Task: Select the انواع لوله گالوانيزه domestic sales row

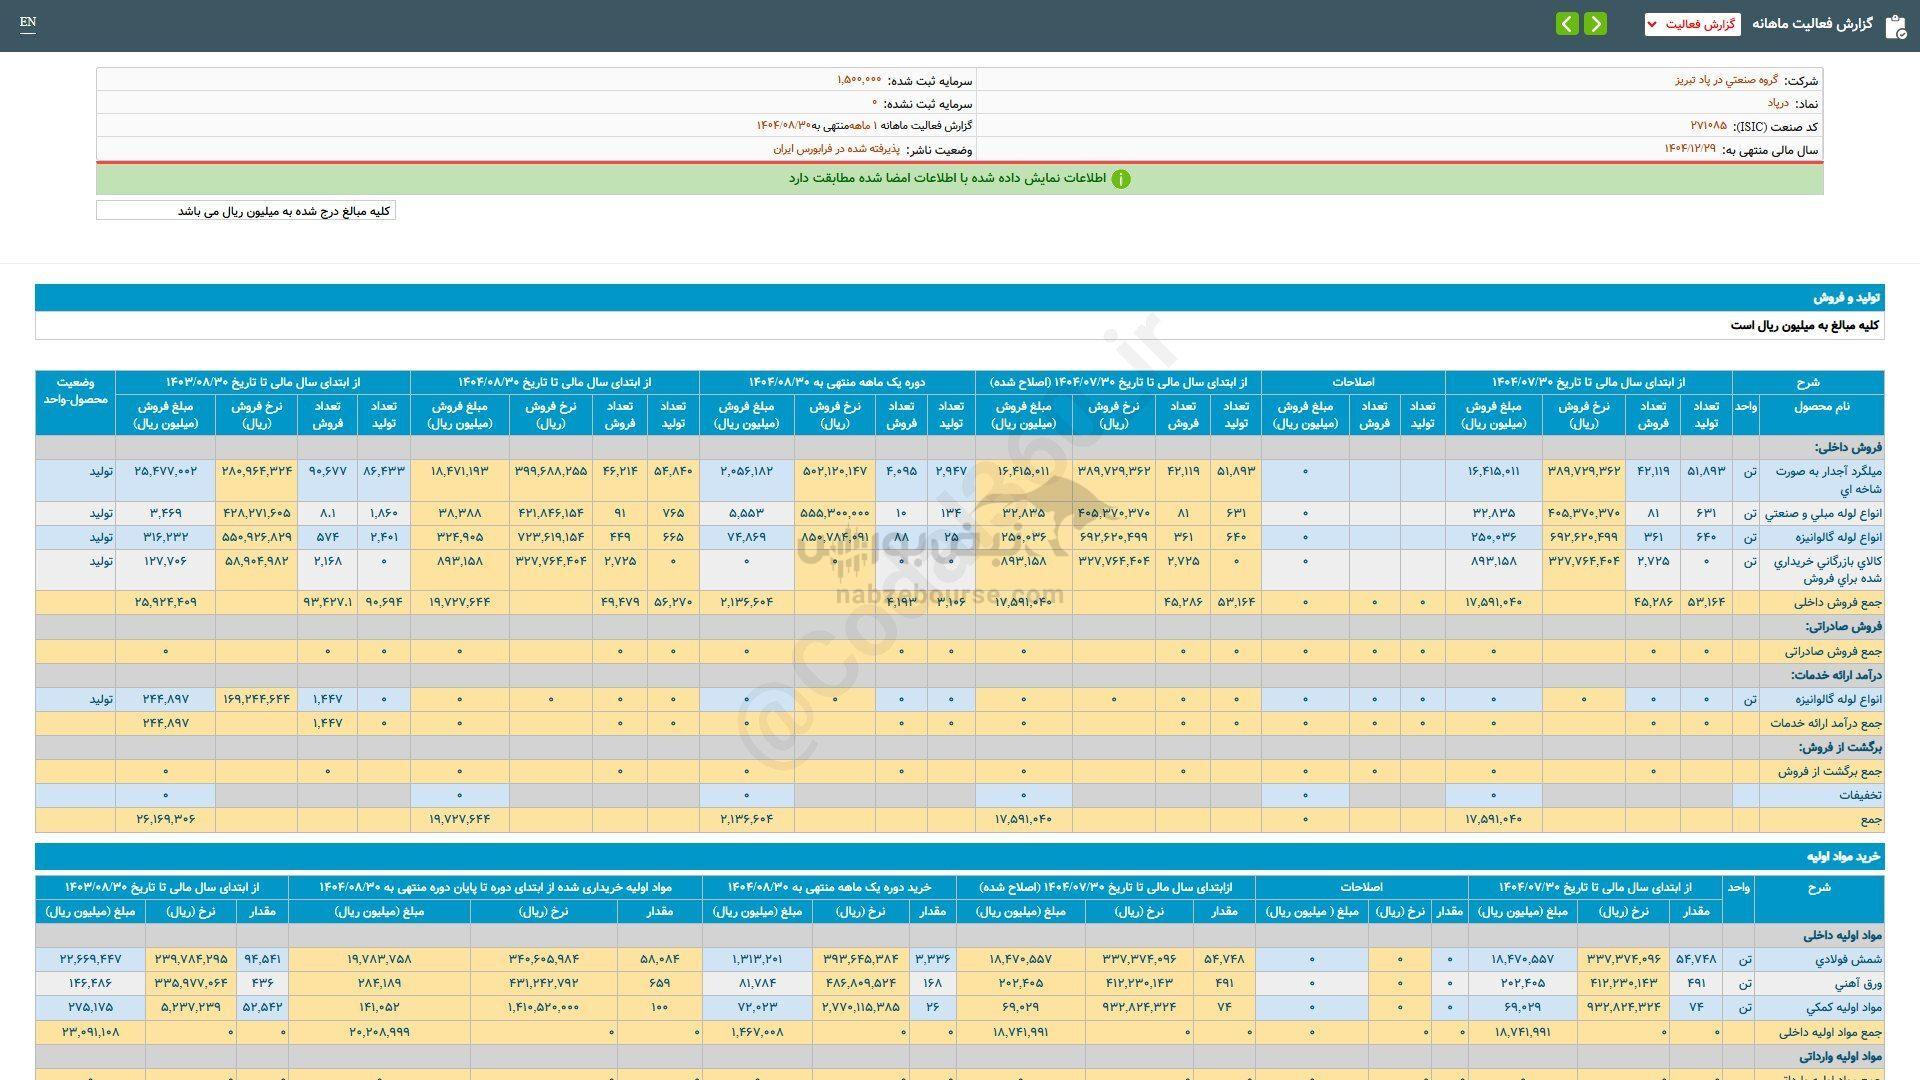Action: [1840, 537]
